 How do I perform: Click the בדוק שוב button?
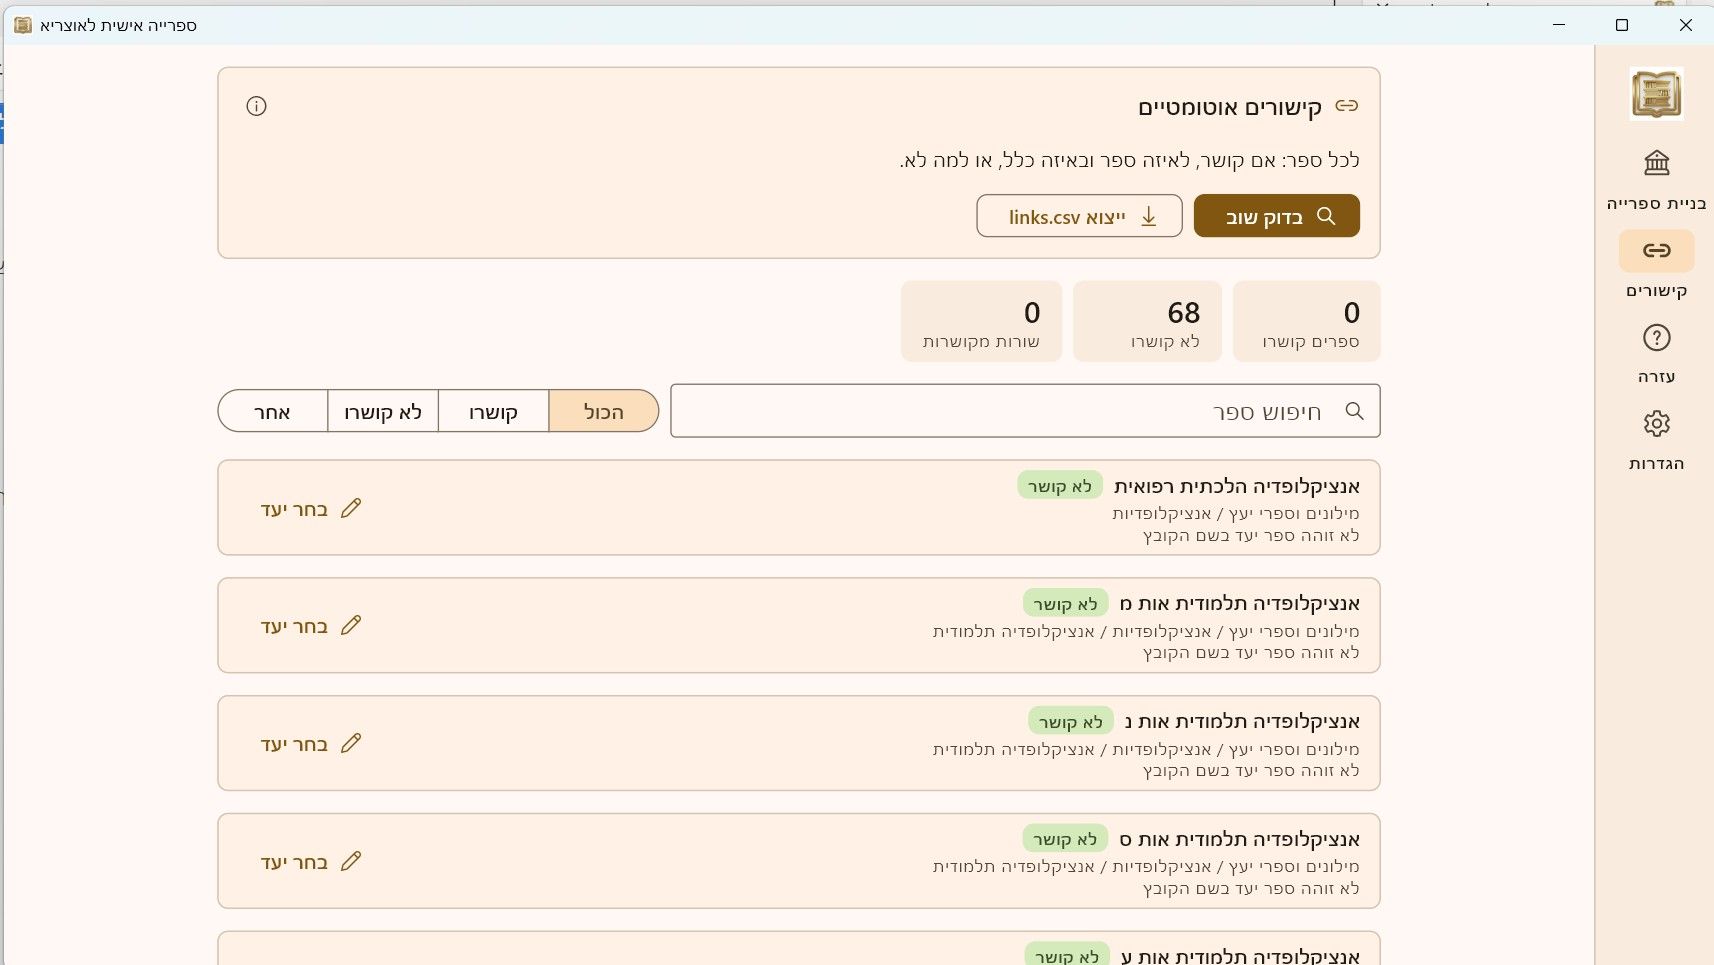click(x=1277, y=216)
